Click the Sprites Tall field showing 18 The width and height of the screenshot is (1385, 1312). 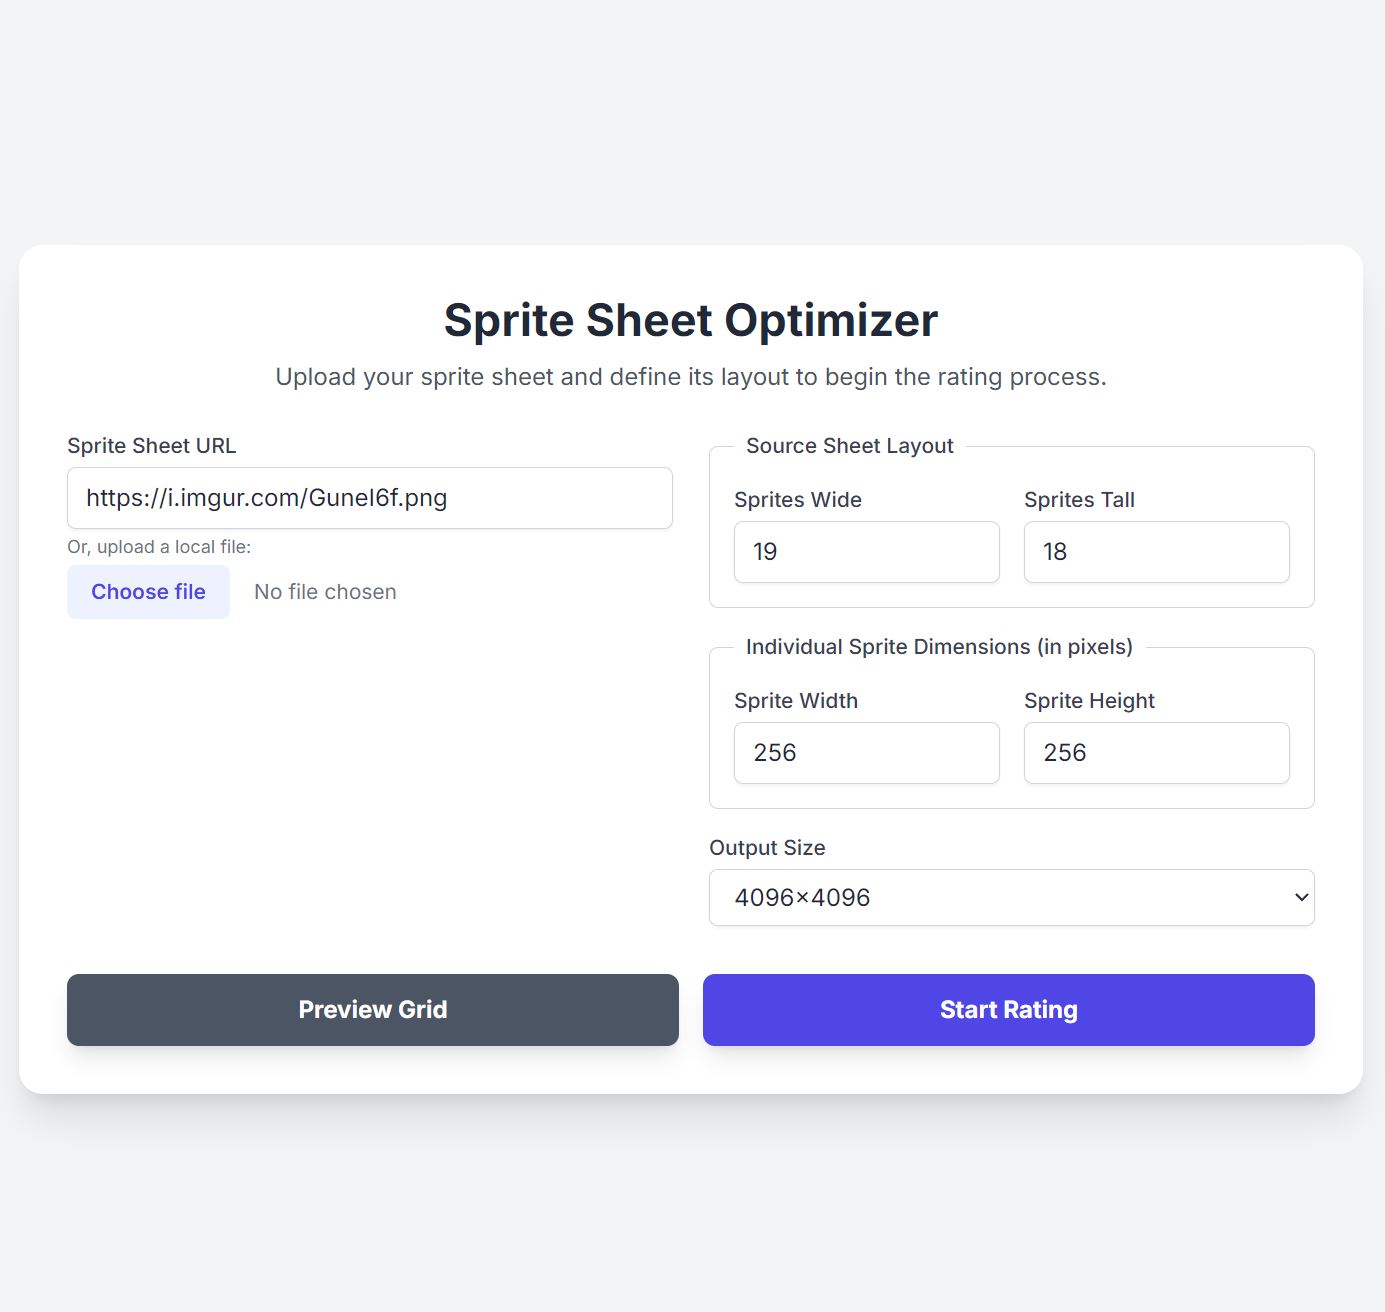(x=1156, y=552)
